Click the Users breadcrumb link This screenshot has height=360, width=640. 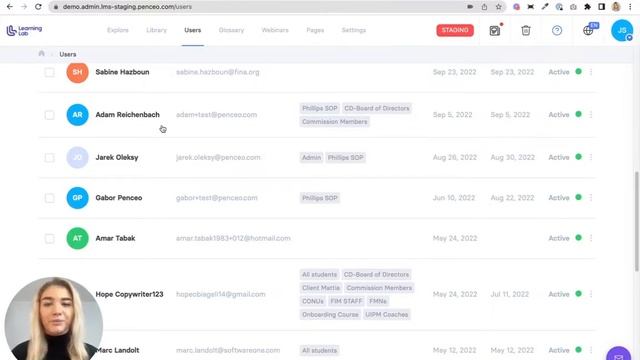[68, 54]
